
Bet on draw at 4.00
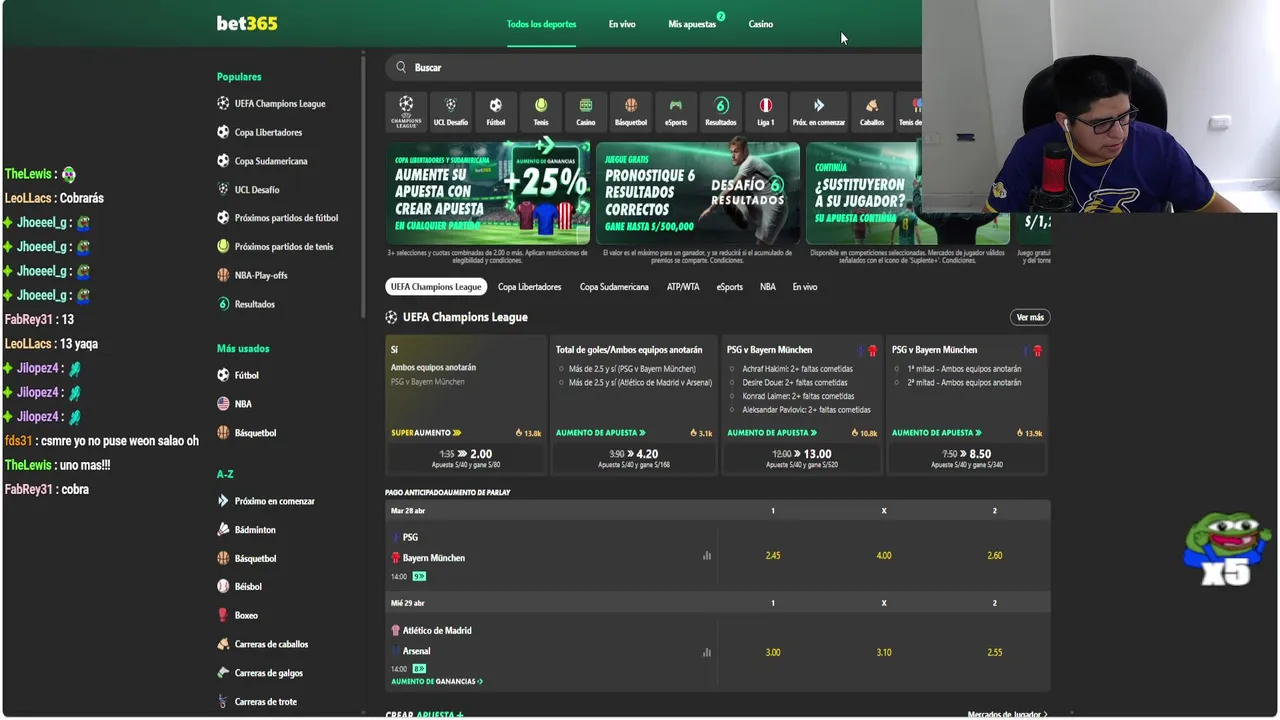(x=884, y=555)
